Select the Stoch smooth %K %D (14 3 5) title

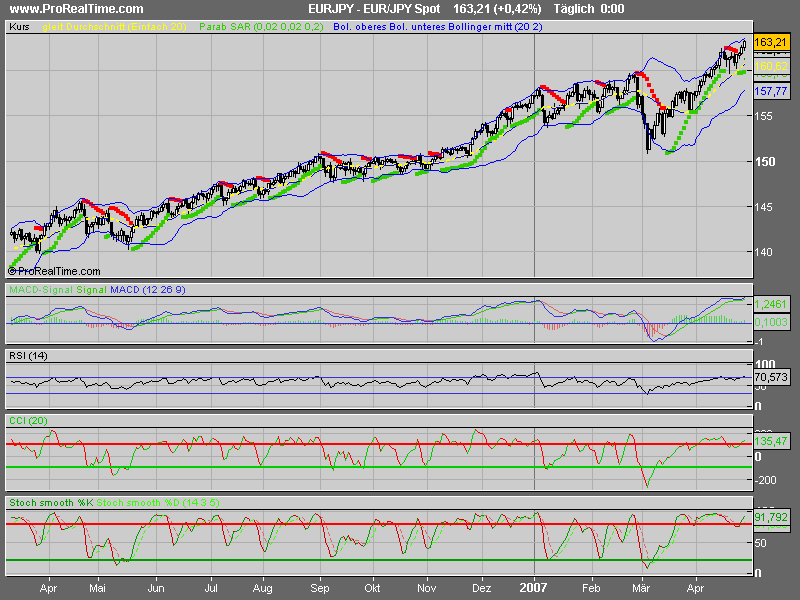click(114, 503)
